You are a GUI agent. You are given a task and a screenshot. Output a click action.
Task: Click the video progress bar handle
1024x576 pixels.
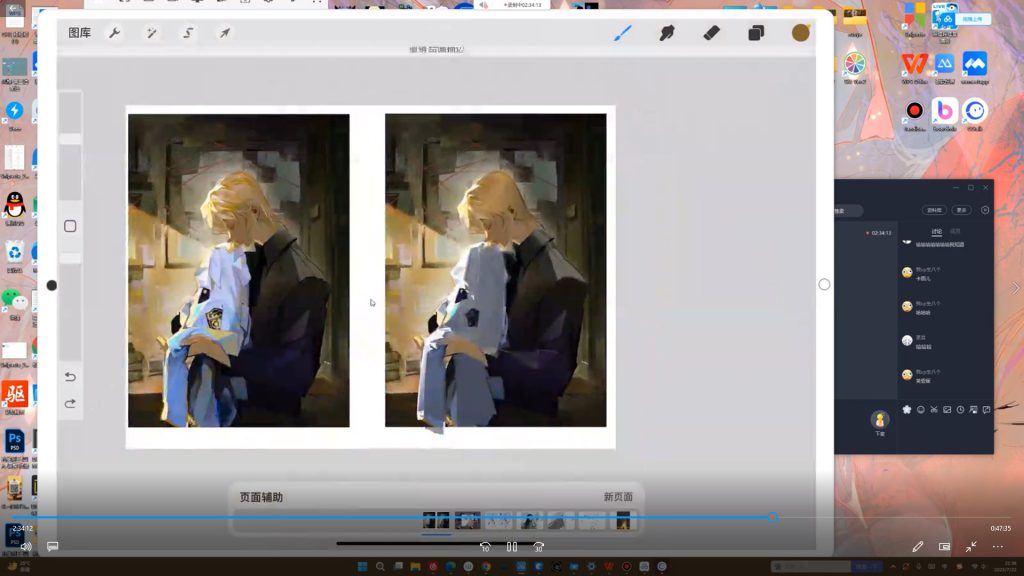click(x=773, y=517)
